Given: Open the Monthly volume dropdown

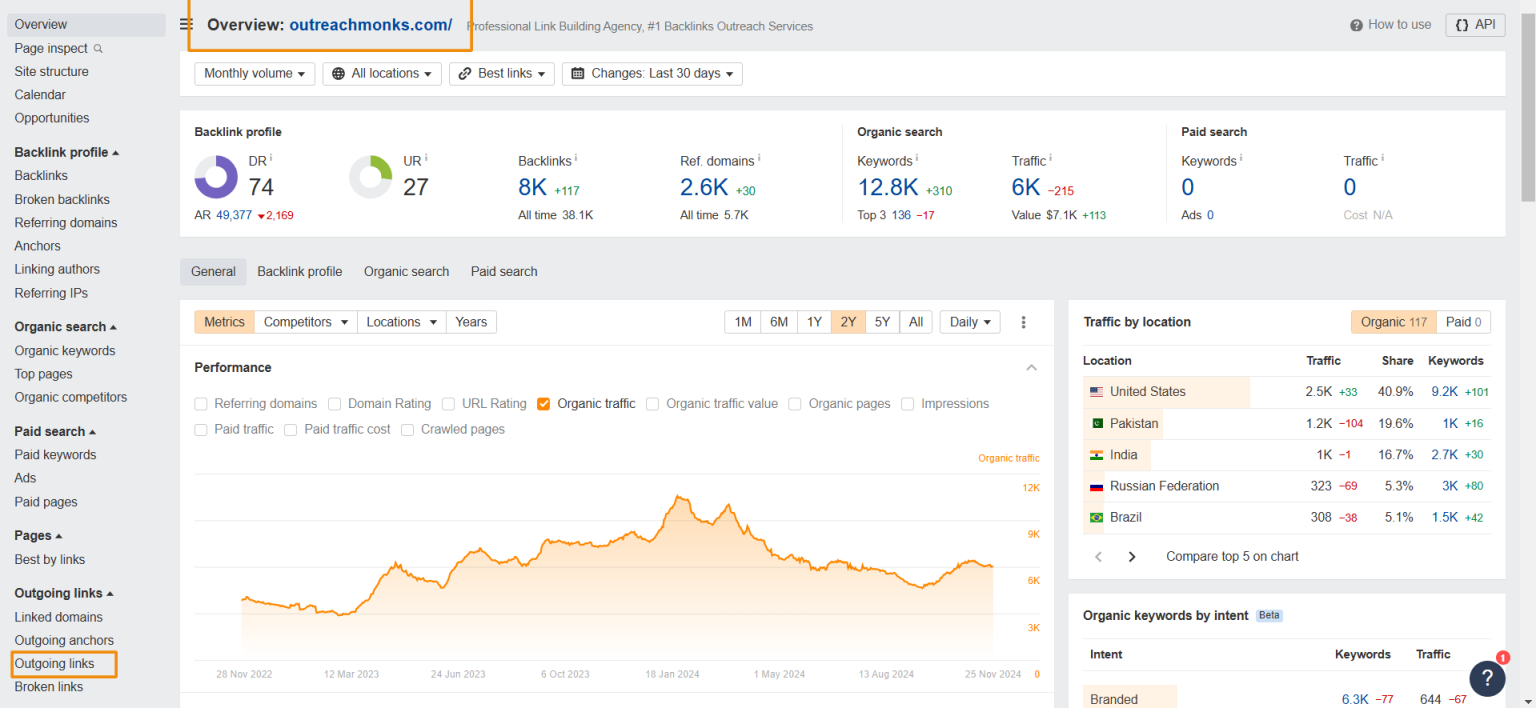Looking at the screenshot, I should click(x=254, y=74).
